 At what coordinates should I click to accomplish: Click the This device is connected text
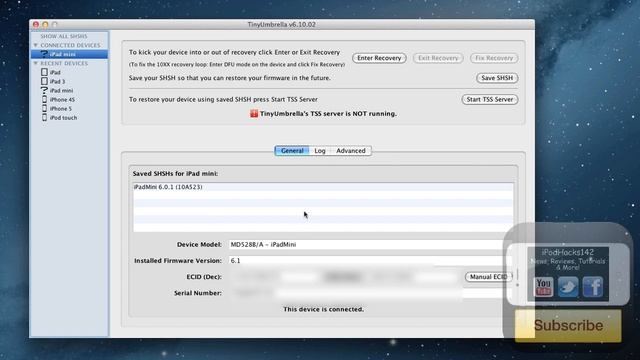pyautogui.click(x=323, y=309)
